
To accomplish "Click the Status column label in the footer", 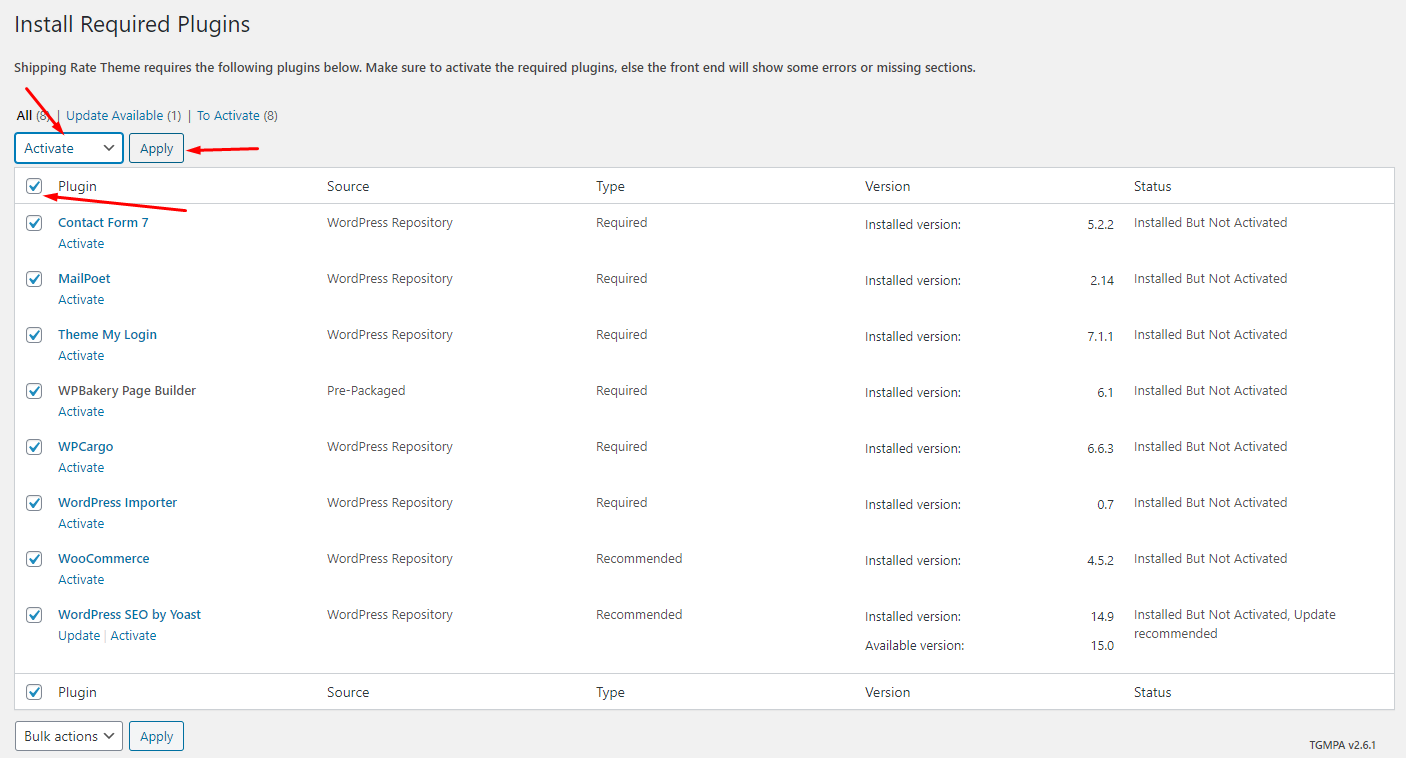I will click(1152, 692).
